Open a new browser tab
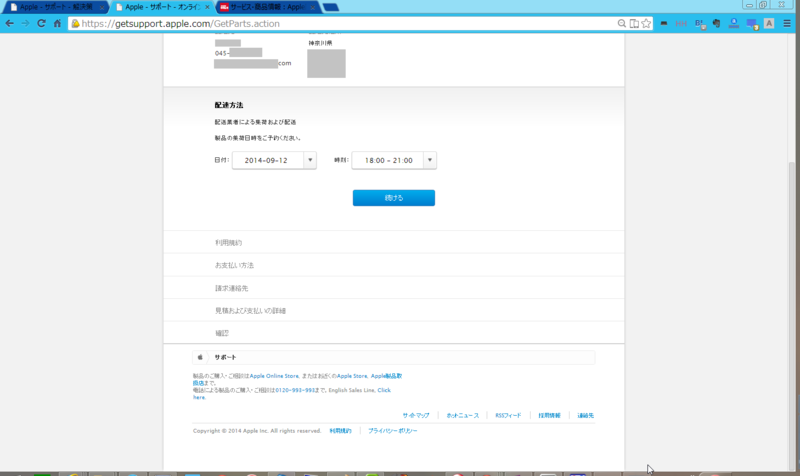This screenshot has height=476, width=800. pos(331,7)
